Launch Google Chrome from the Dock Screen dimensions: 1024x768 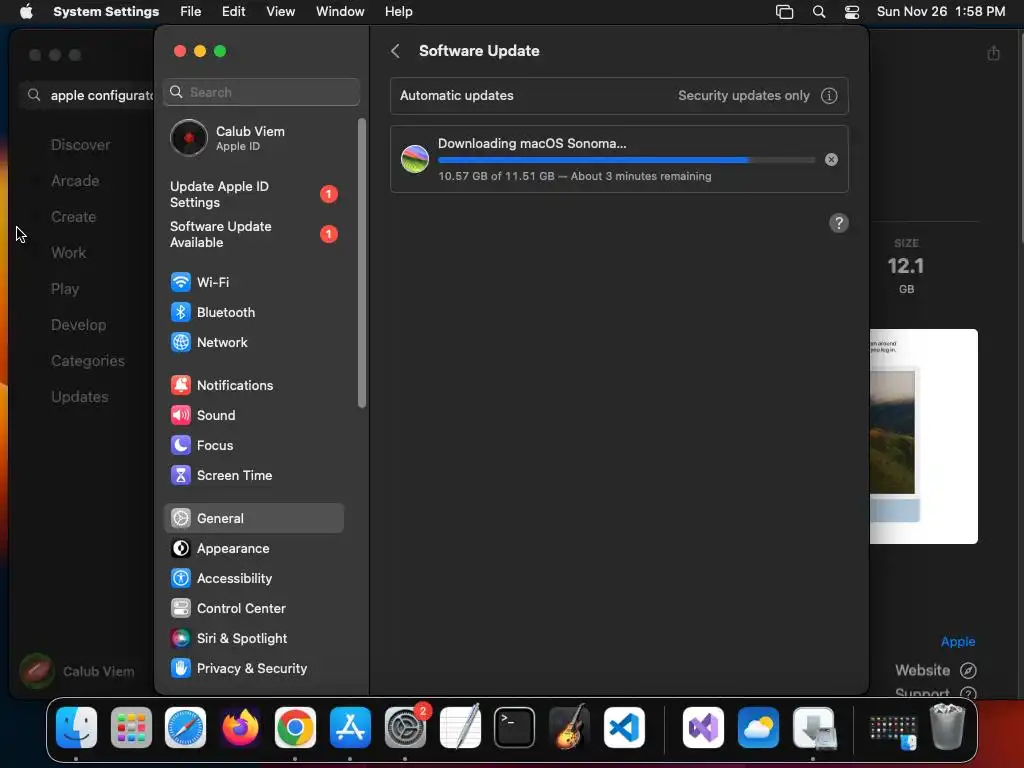pyautogui.click(x=295, y=728)
